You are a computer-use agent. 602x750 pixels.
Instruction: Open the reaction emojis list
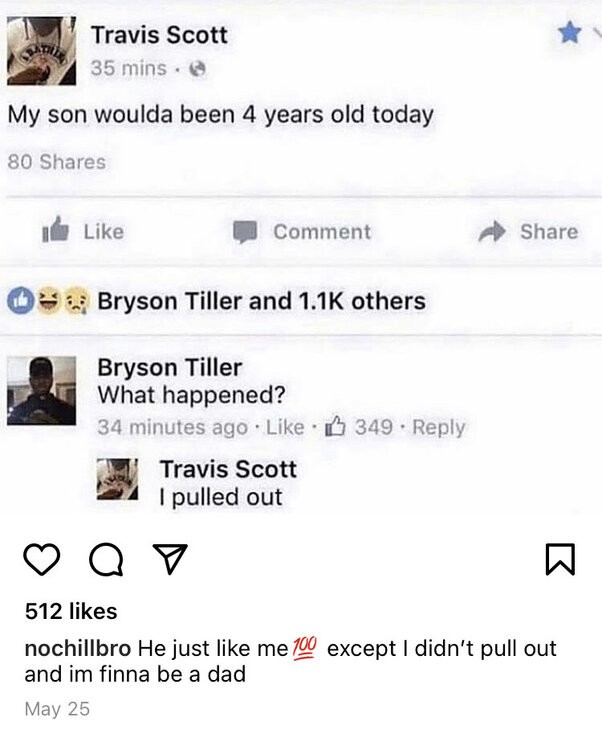point(47,301)
